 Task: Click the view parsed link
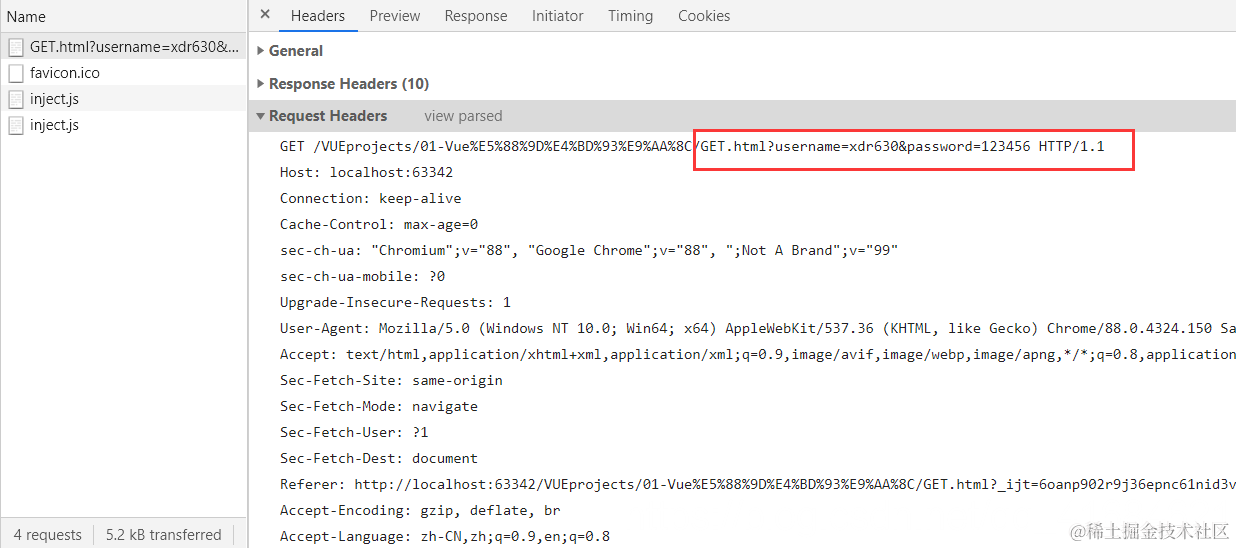[463, 116]
